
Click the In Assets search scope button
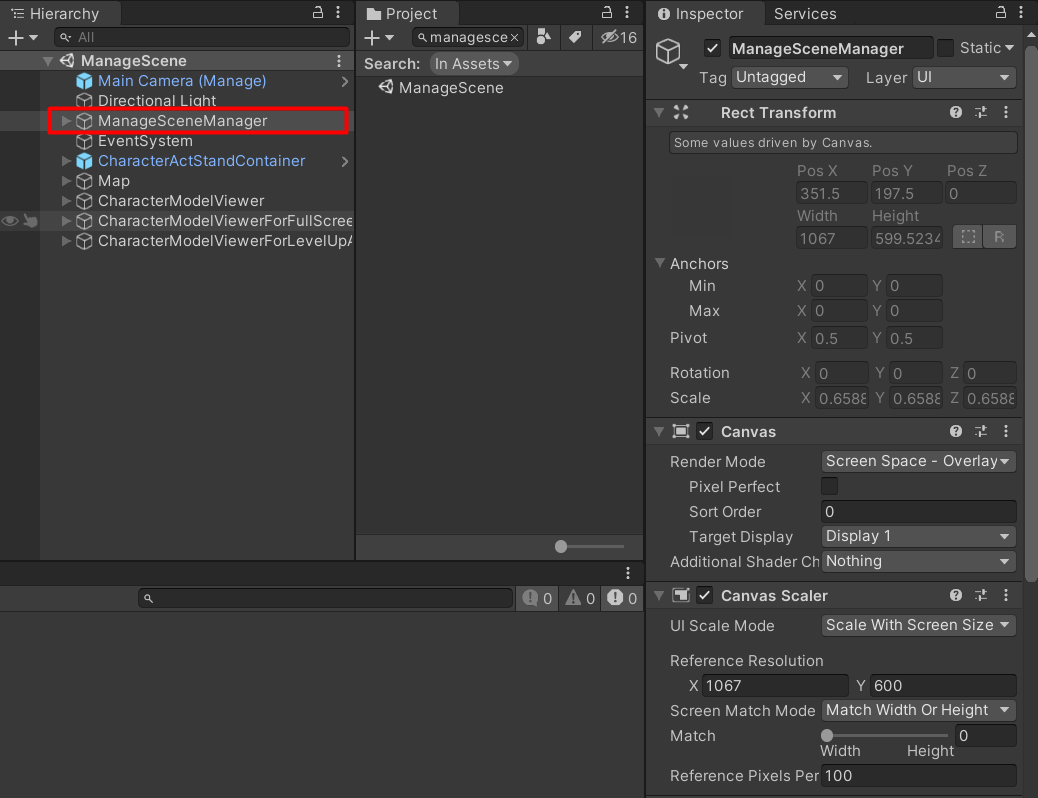click(x=473, y=63)
